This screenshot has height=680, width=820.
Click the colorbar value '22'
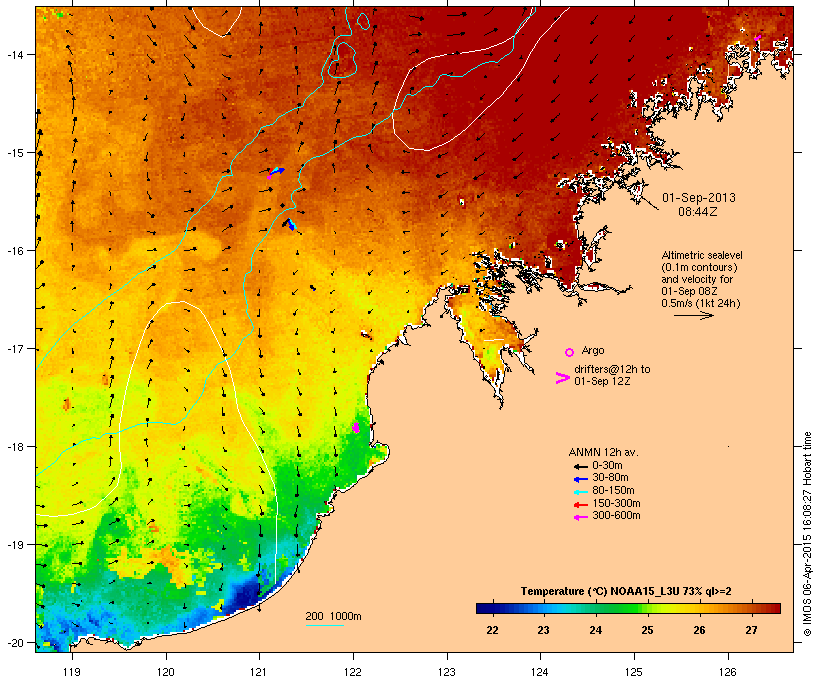tap(492, 630)
